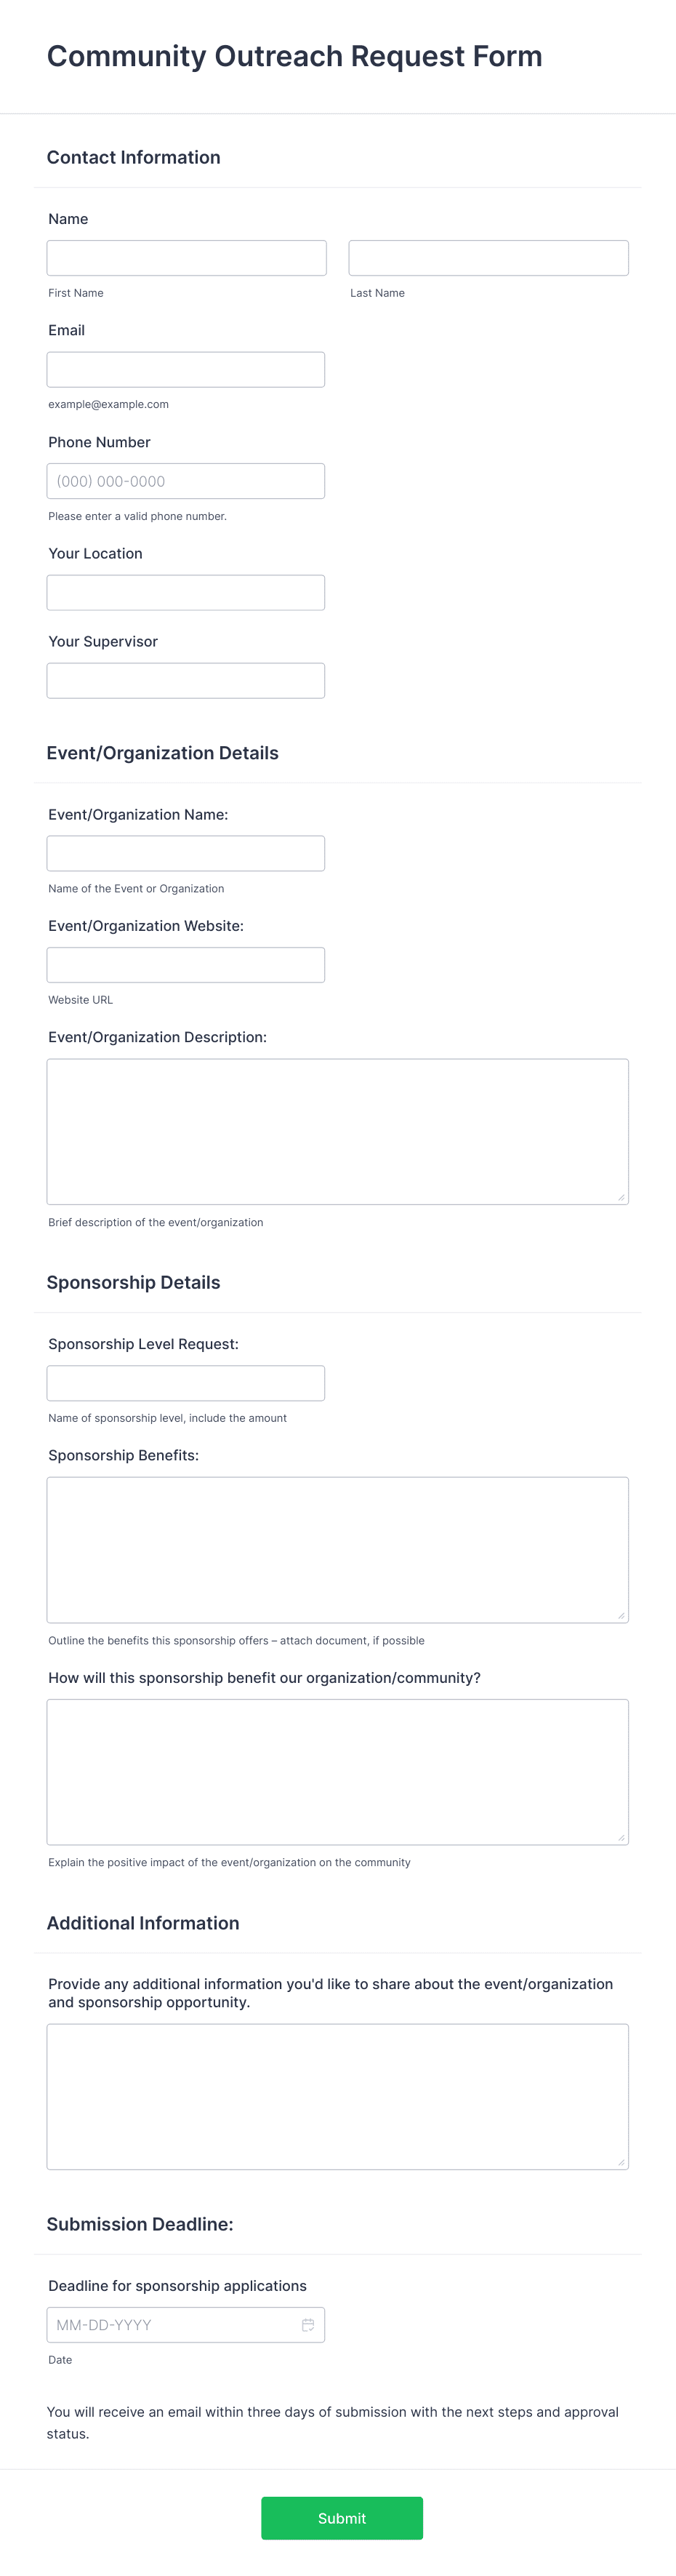
Task: Select the Sponsorship Level Request field
Action: (x=186, y=1382)
